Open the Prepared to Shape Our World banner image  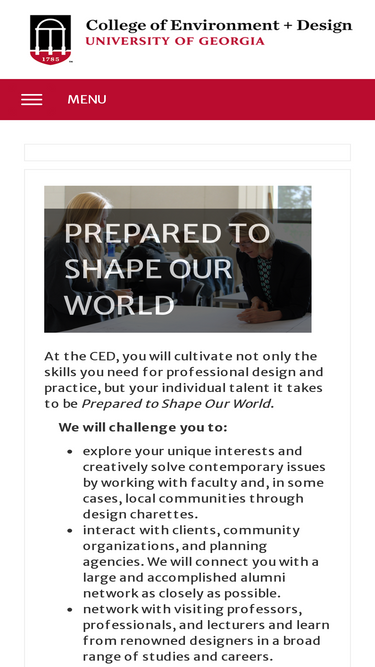click(x=178, y=259)
